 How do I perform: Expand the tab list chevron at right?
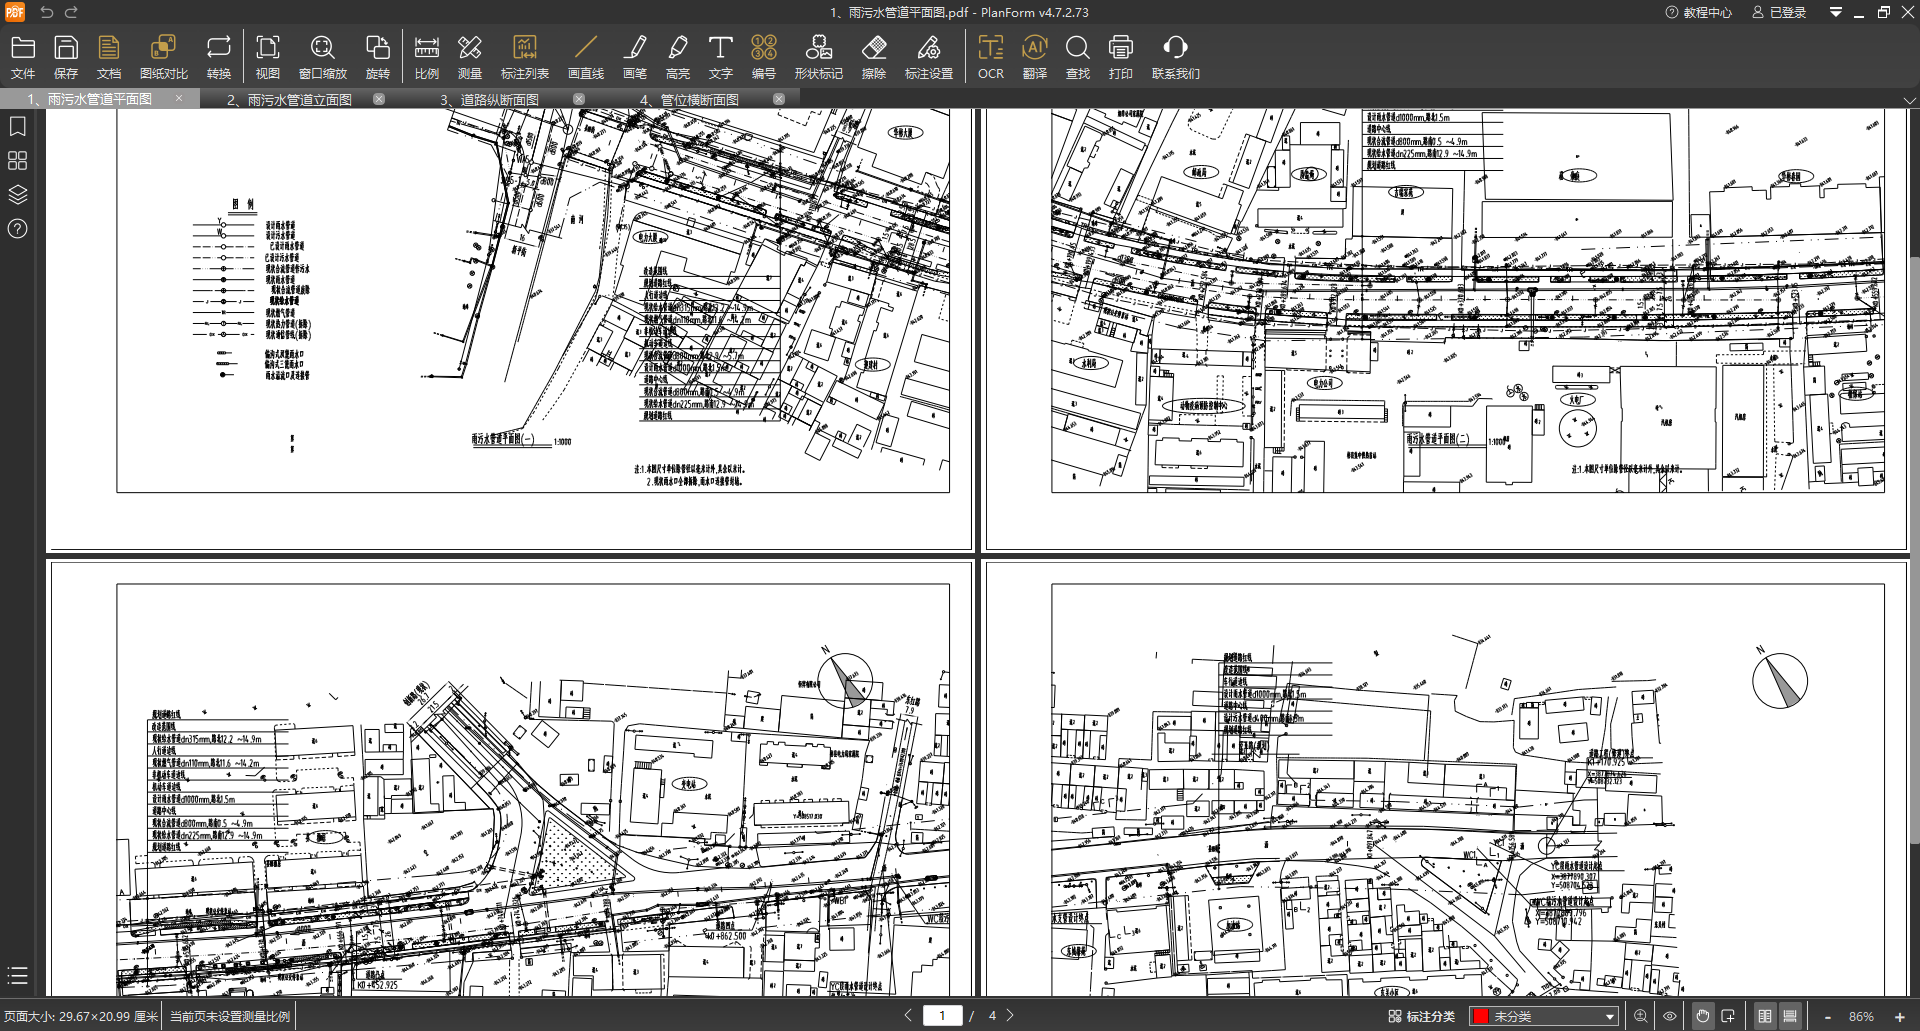click(x=1909, y=100)
